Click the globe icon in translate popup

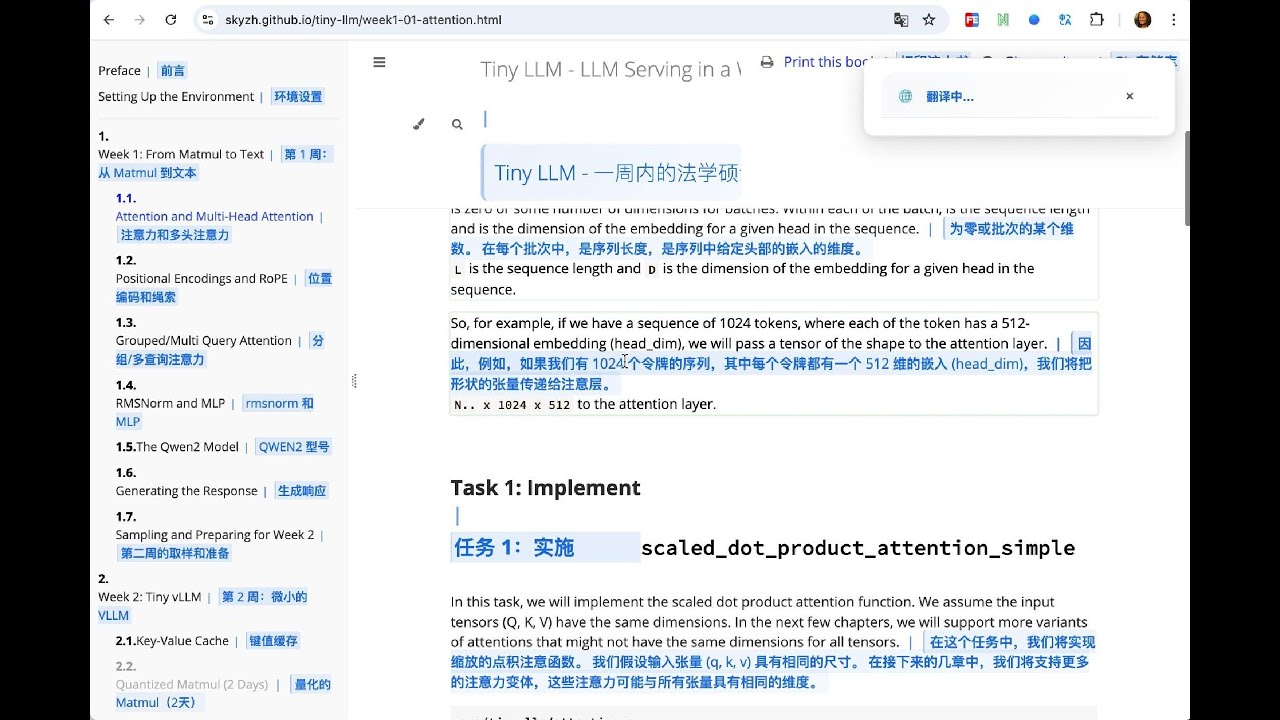[x=905, y=96]
